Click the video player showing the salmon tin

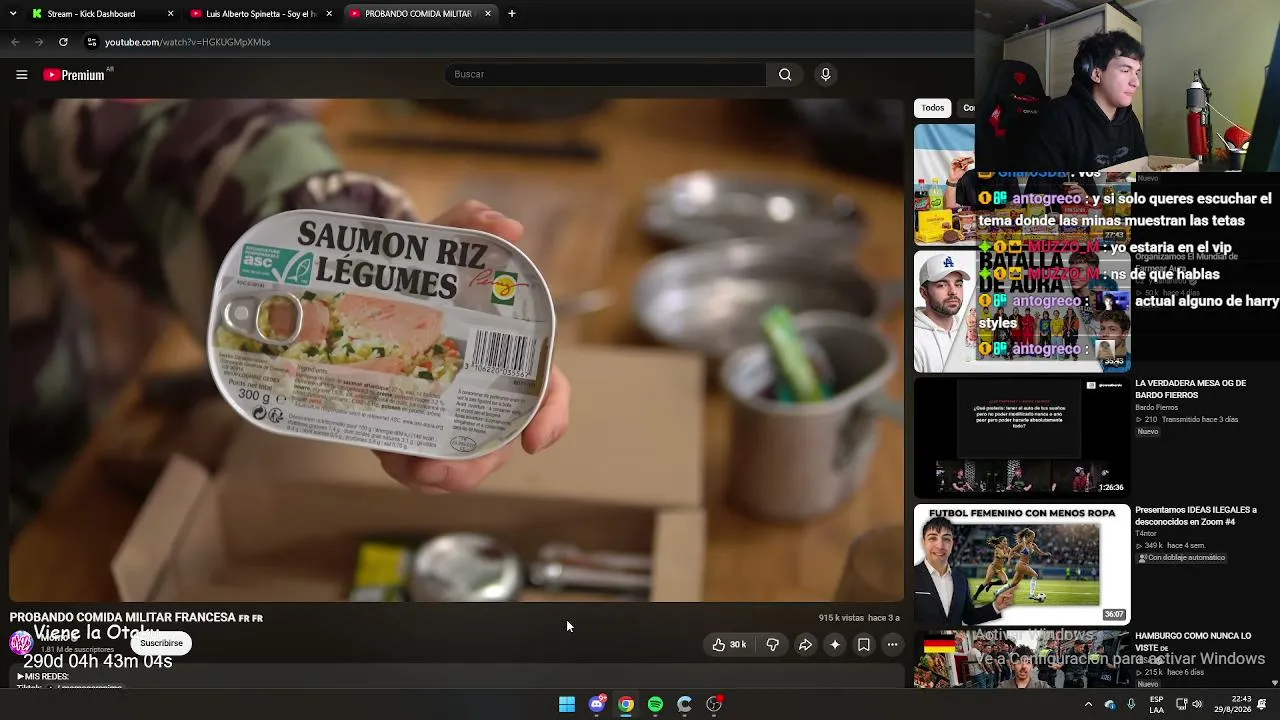[x=457, y=350]
